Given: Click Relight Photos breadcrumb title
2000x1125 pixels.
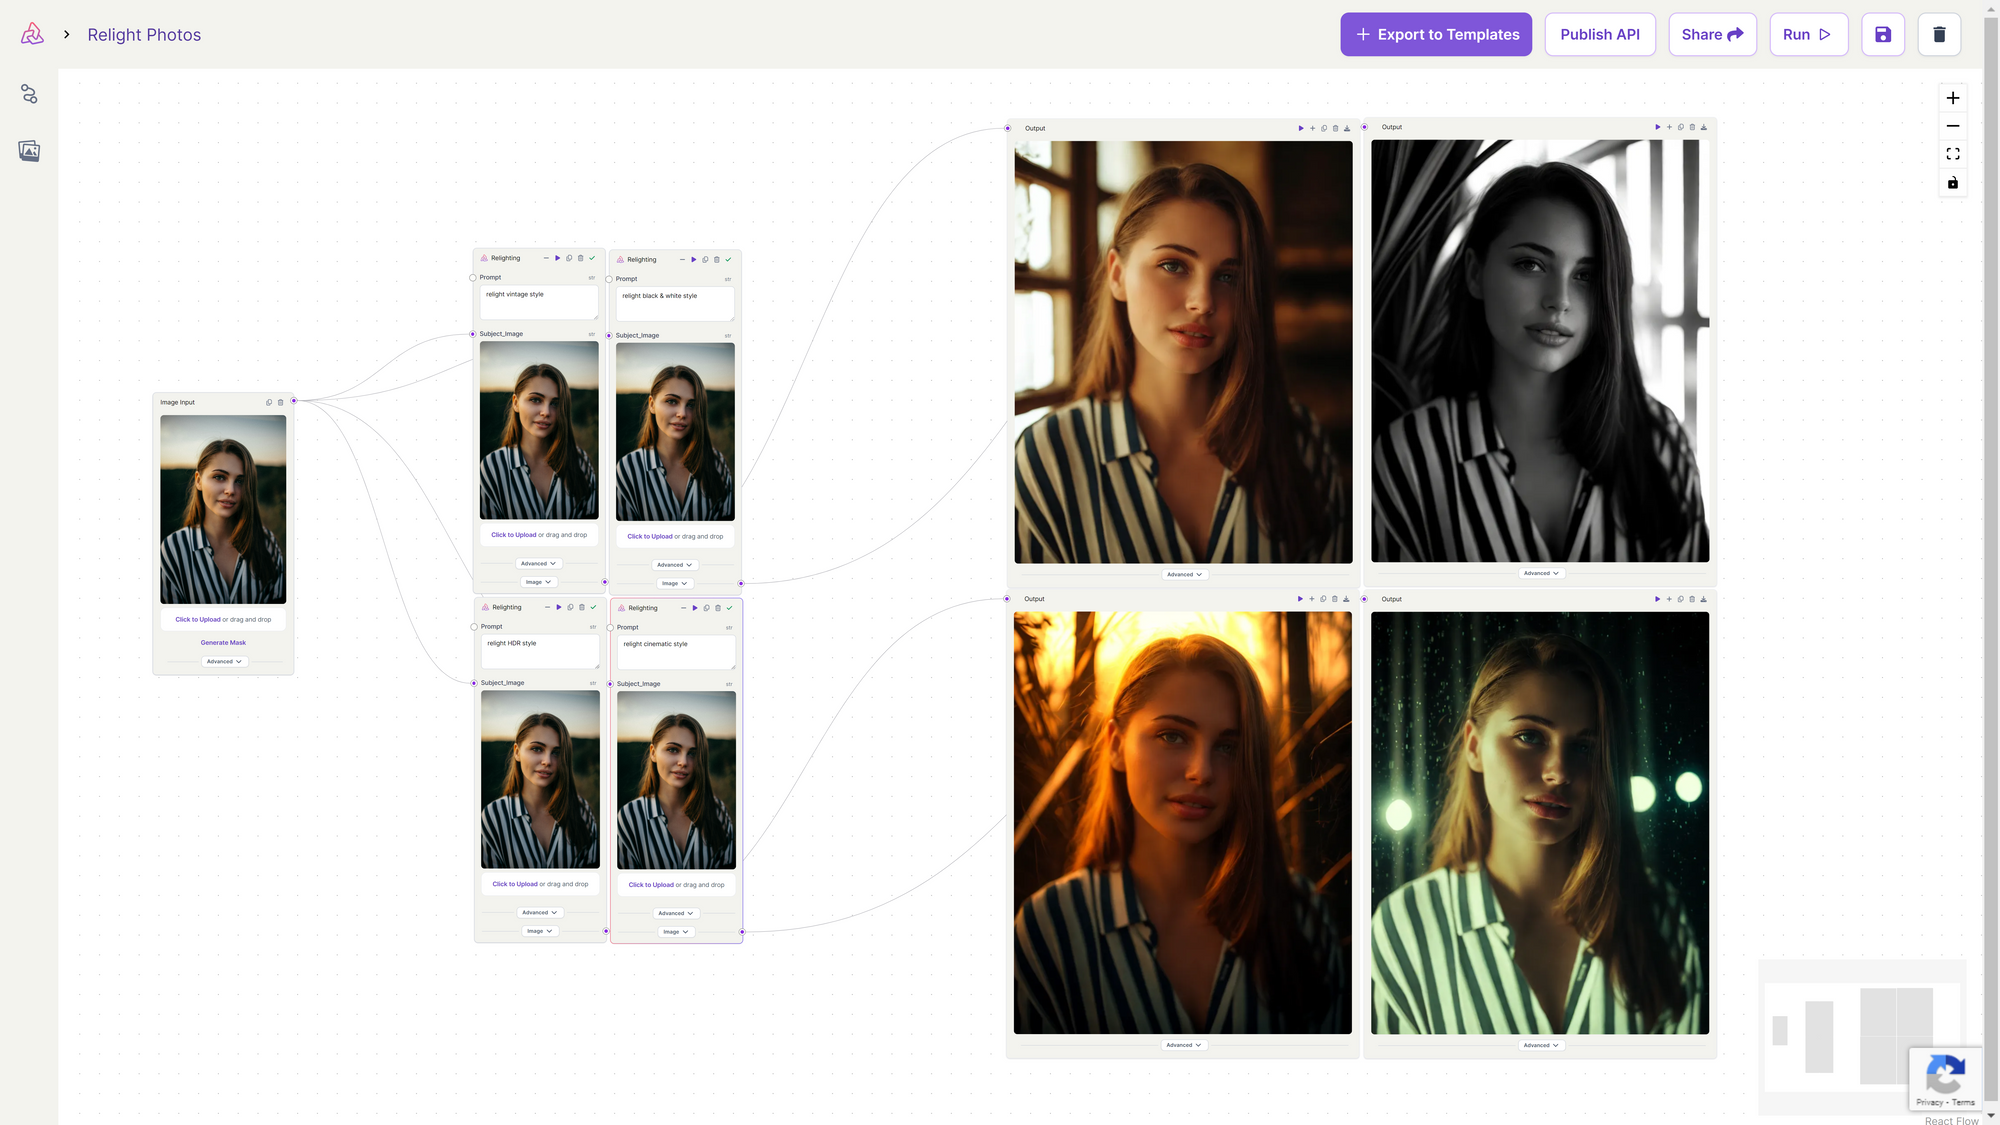Looking at the screenshot, I should [x=144, y=35].
